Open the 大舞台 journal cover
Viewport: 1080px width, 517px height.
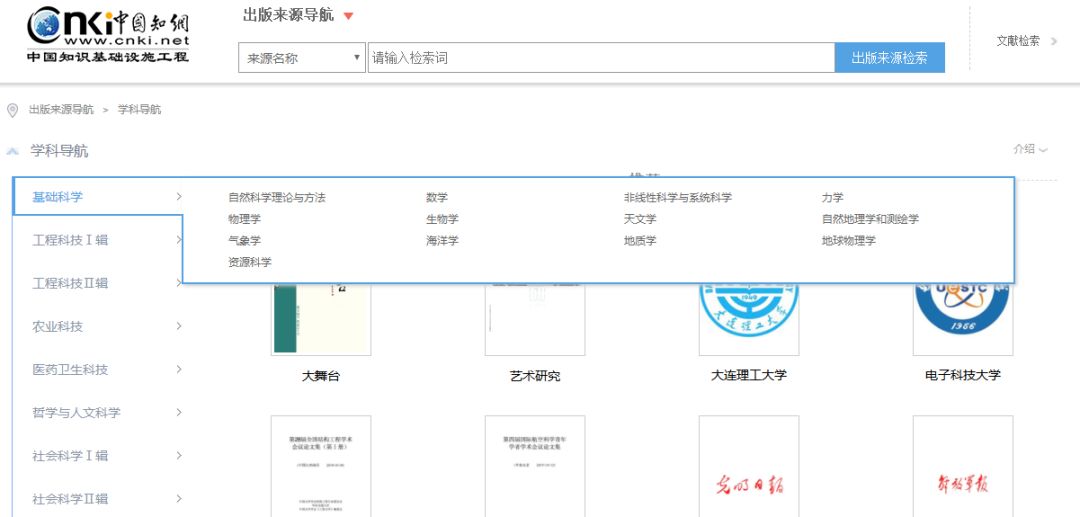tap(321, 319)
